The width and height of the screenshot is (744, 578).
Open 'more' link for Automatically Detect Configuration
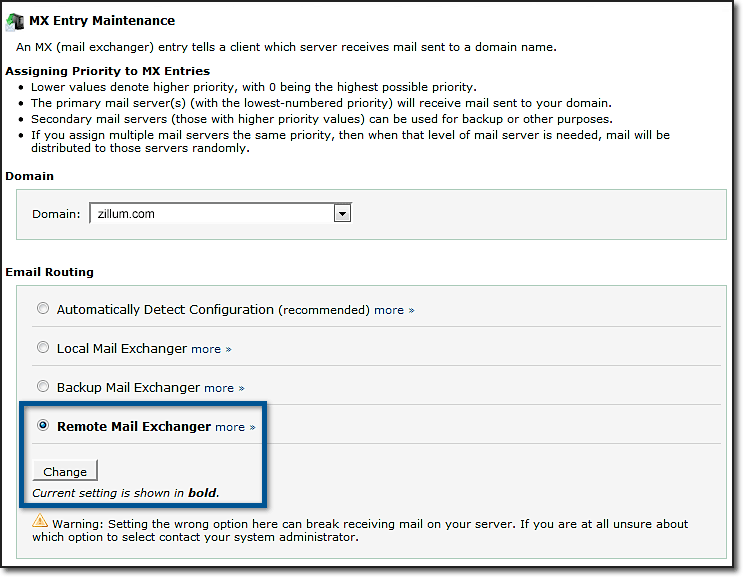pos(393,310)
